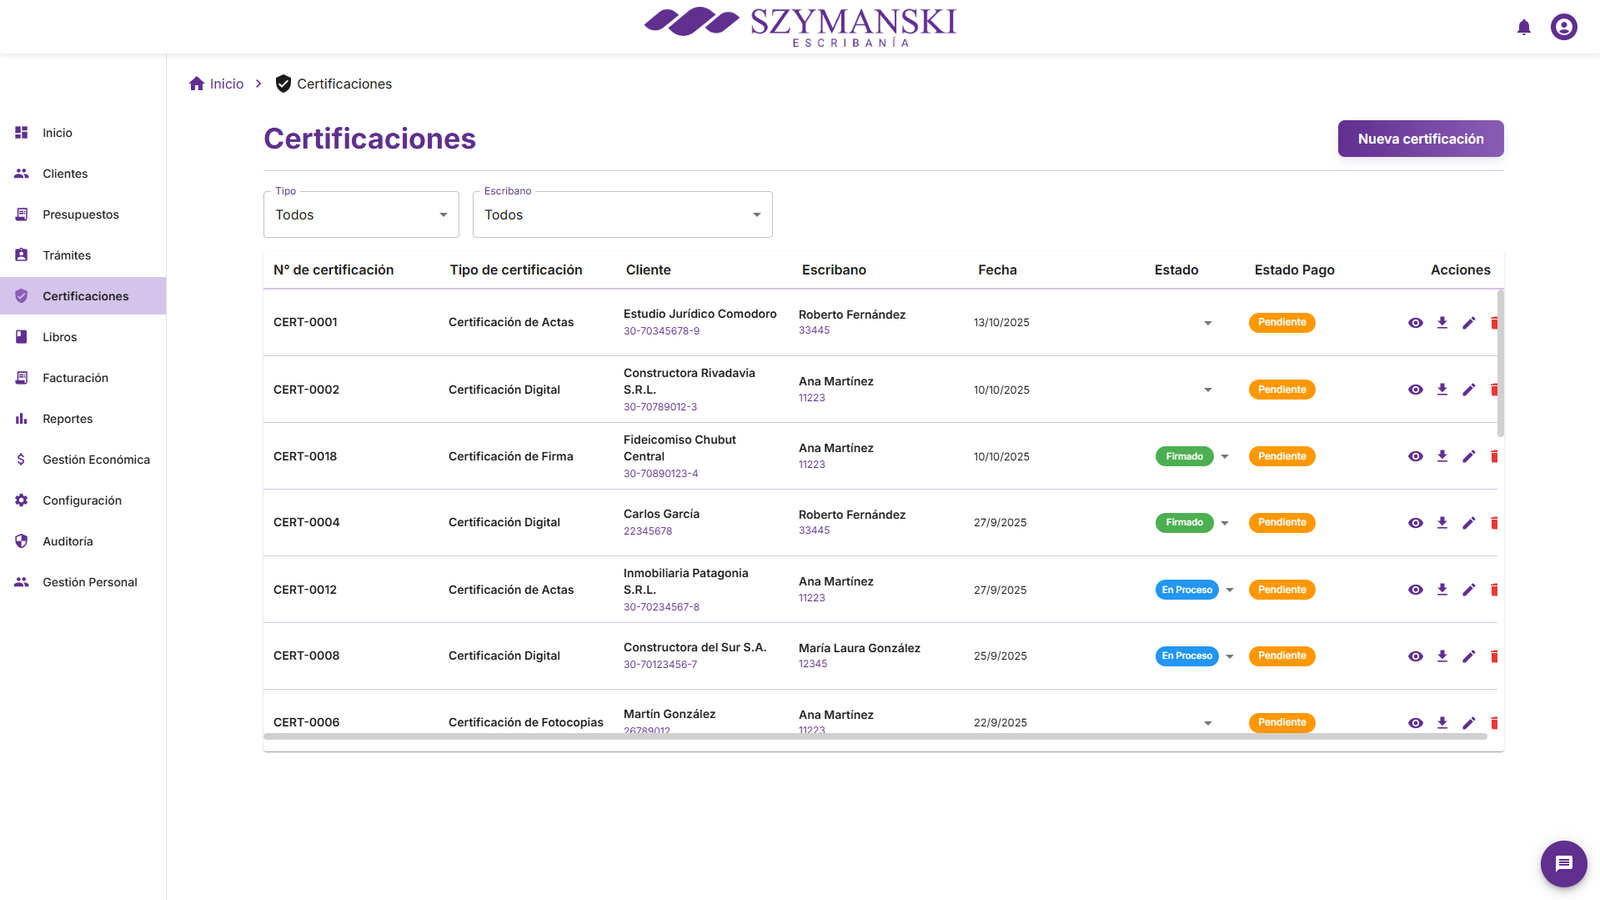Viewport: 1600px width, 900px height.
Task: Open Facturación from the sidebar menu
Action: tap(75, 378)
